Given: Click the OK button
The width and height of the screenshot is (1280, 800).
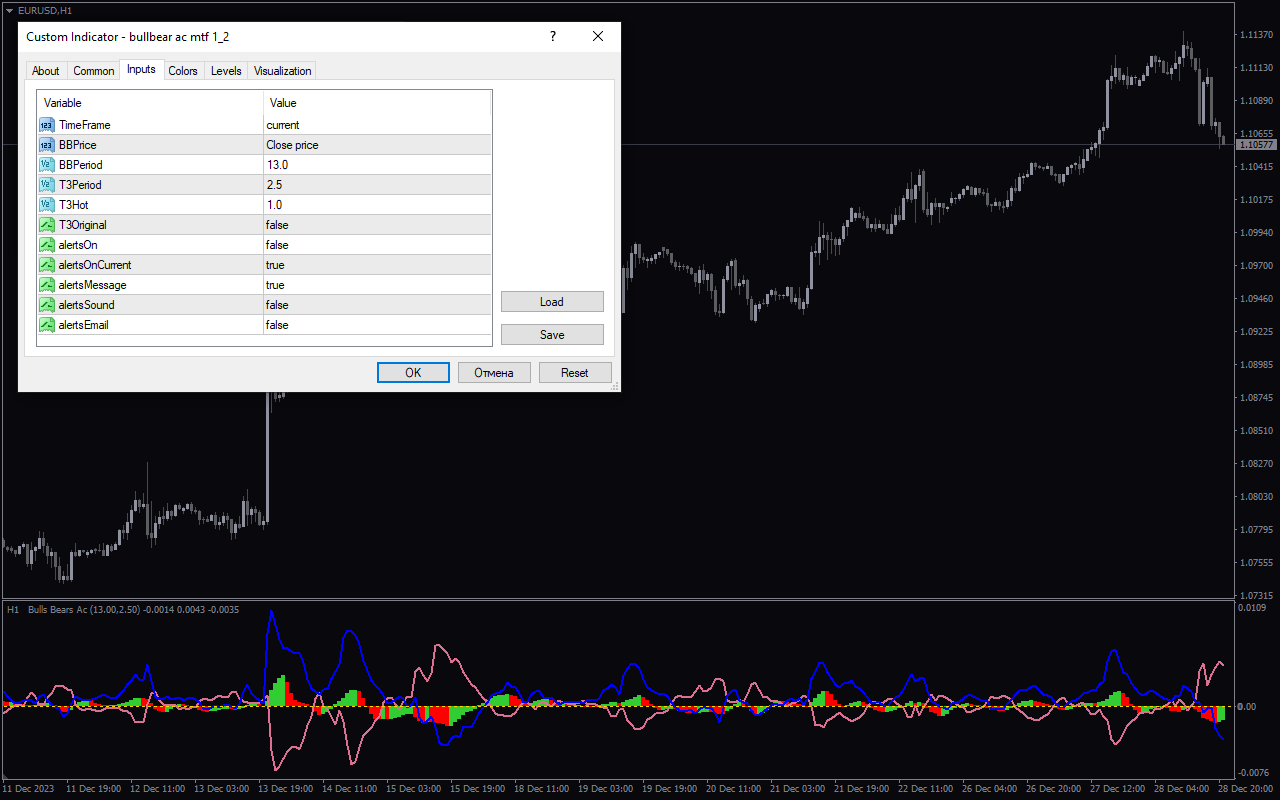Looking at the screenshot, I should [x=413, y=372].
